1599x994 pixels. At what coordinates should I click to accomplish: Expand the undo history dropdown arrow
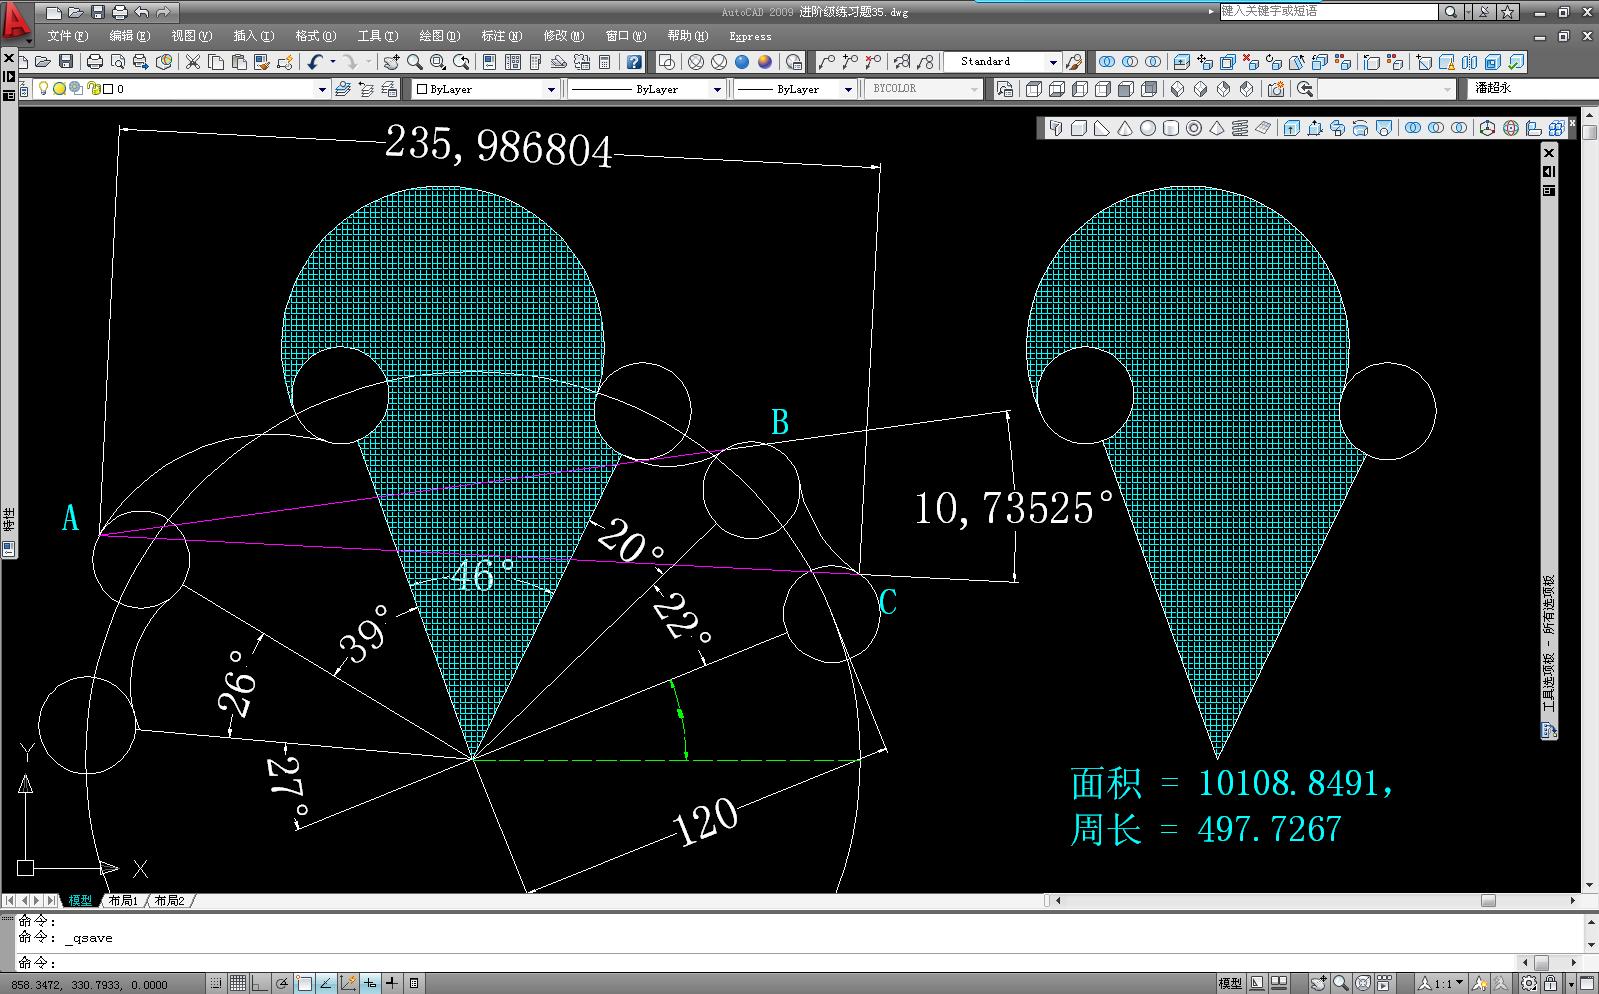coord(333,62)
